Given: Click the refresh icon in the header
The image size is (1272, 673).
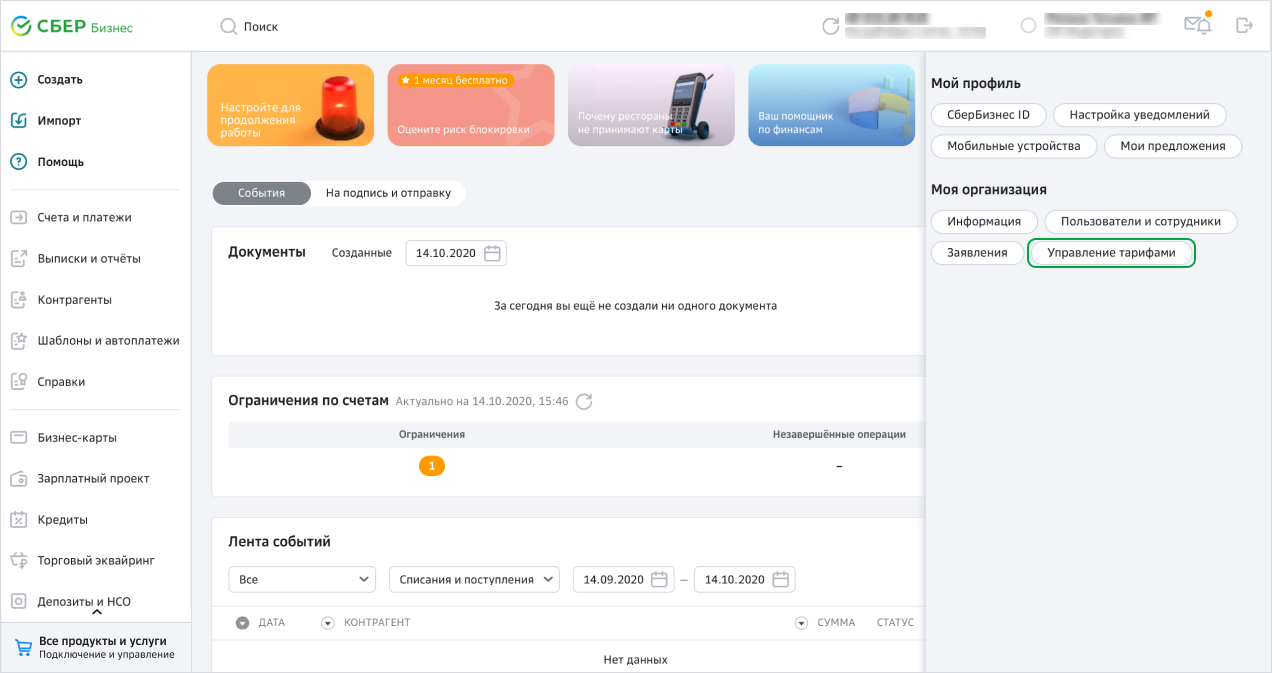Looking at the screenshot, I should coord(830,26).
